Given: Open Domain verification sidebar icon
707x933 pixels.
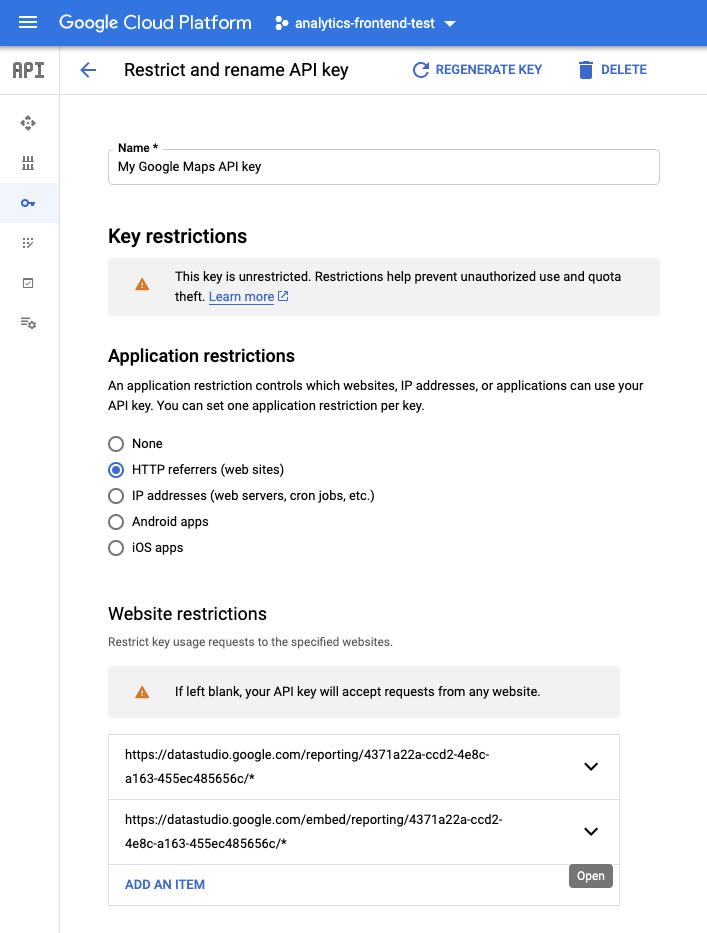Looking at the screenshot, I should (x=28, y=283).
